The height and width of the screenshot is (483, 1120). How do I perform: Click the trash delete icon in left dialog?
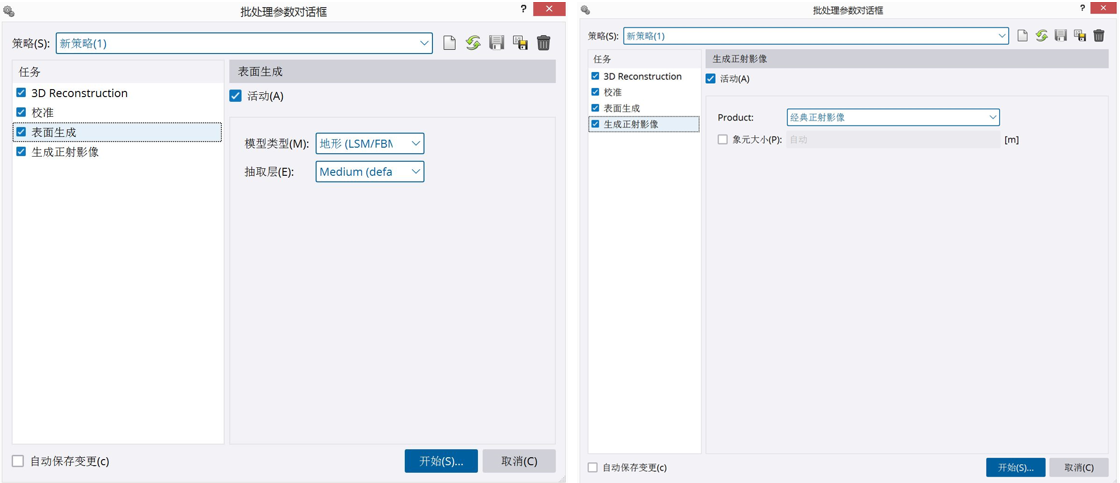pos(544,43)
